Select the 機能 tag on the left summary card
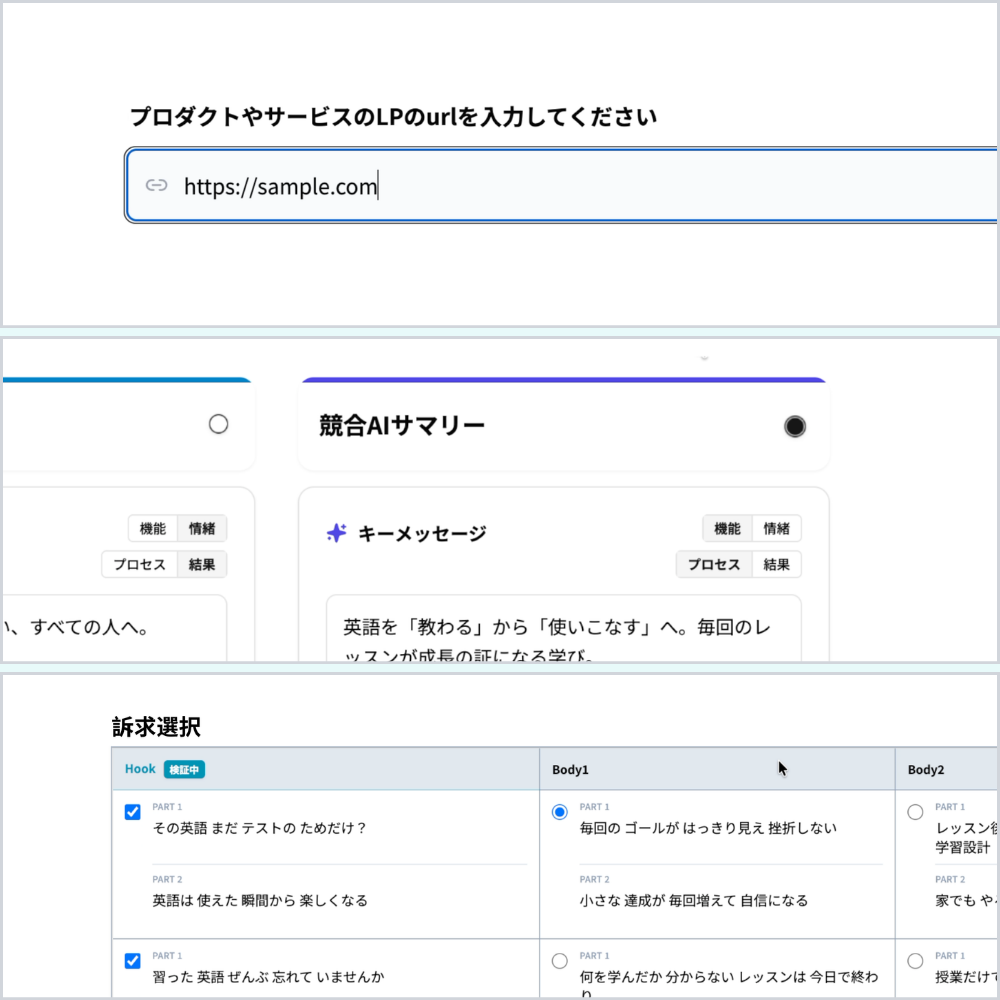This screenshot has height=1000, width=1000. click(152, 528)
